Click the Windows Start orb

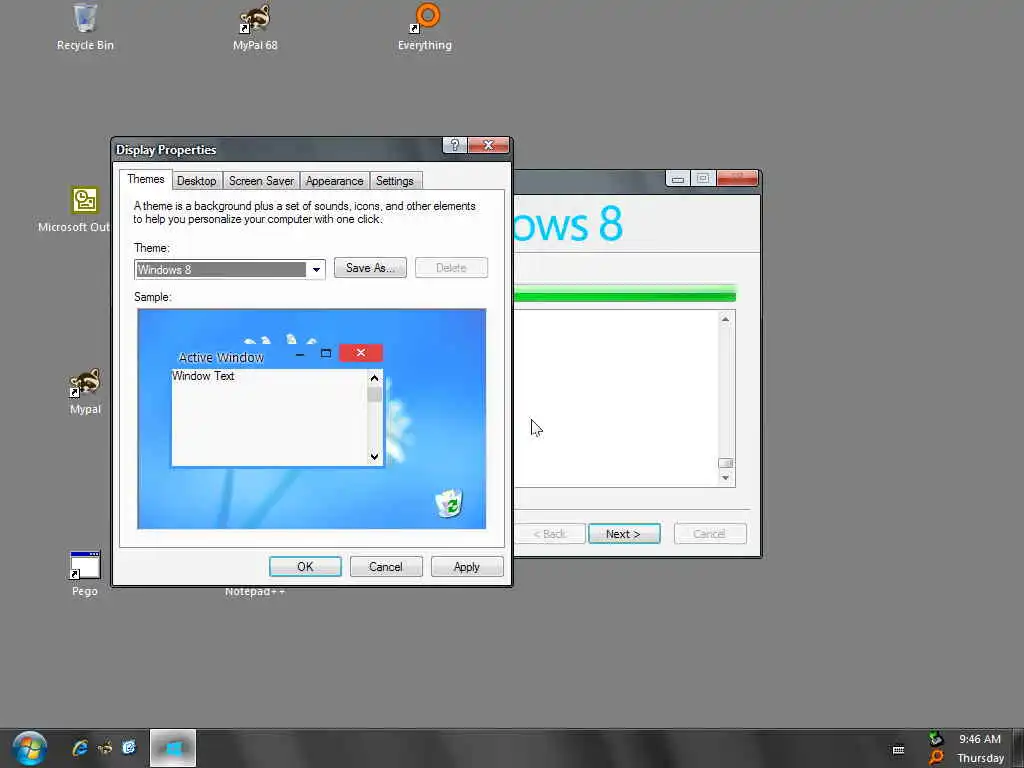[x=29, y=748]
